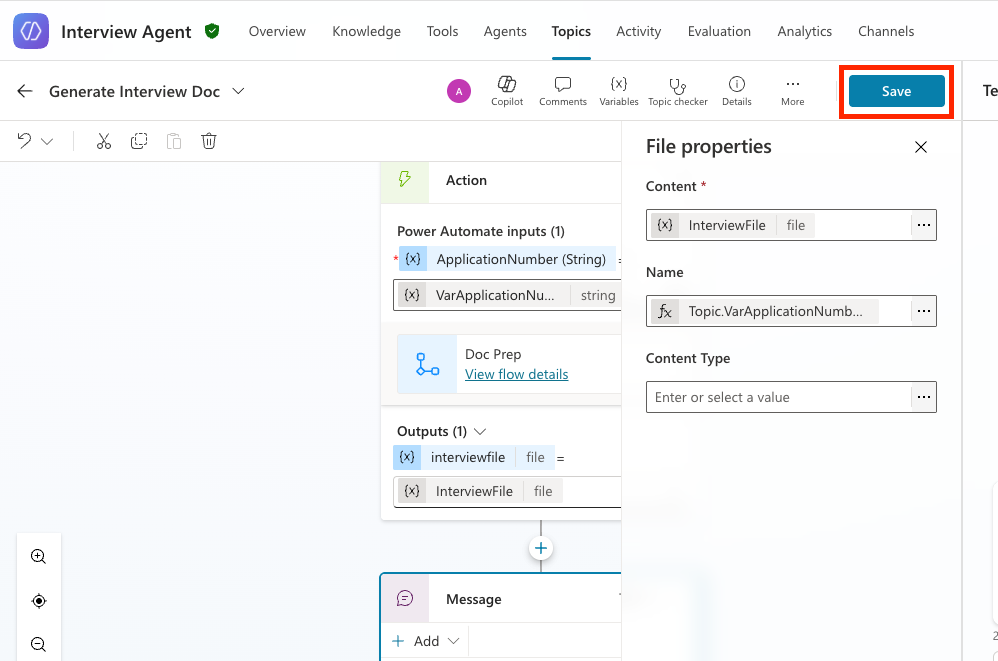Zoom in on the canvas

tap(39, 557)
